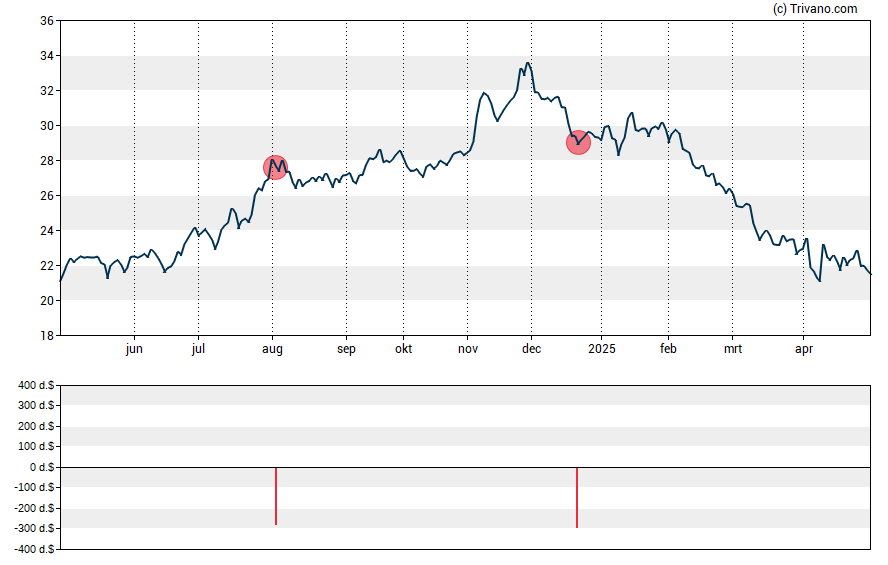Click the '-400 d.$' axis label

click(35, 549)
